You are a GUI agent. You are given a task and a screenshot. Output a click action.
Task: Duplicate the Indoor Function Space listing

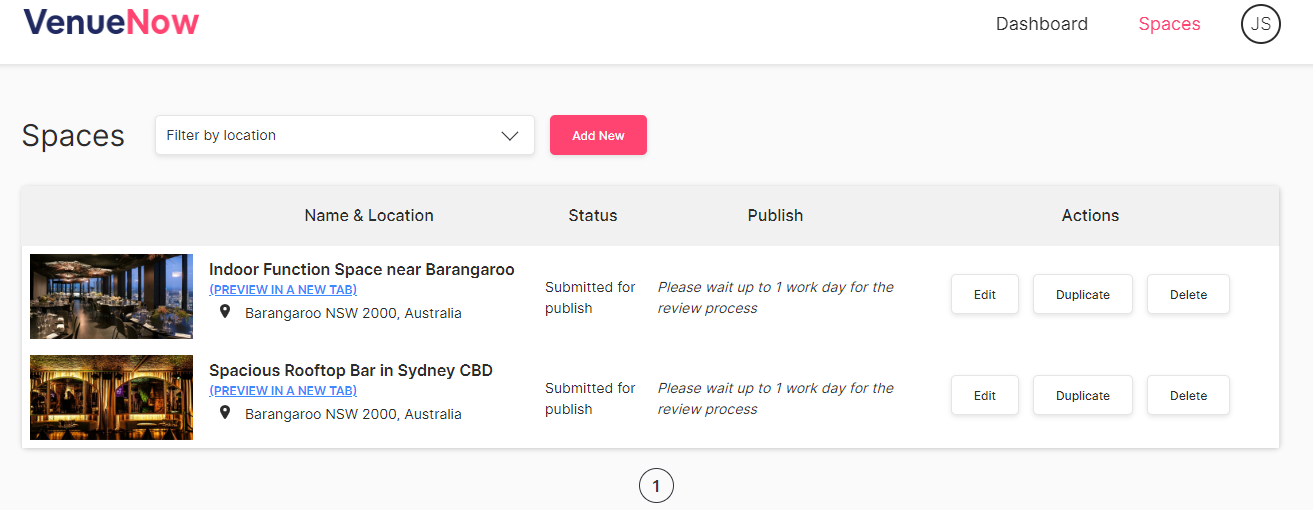(x=1083, y=294)
